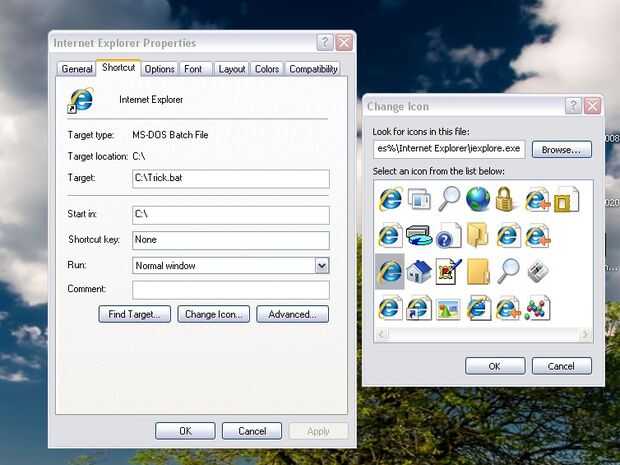Choose the gold picture-frame page icon

[x=566, y=199]
